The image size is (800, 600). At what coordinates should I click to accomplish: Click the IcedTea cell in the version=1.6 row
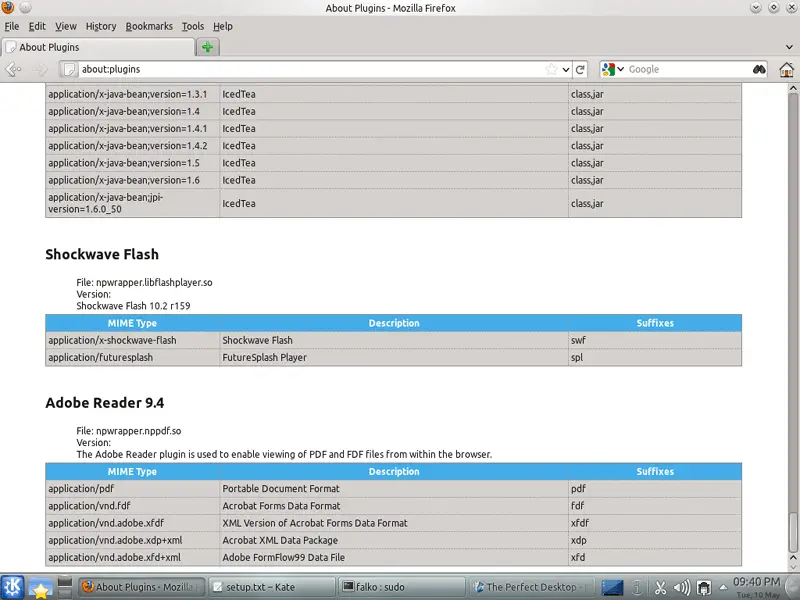[394, 180]
